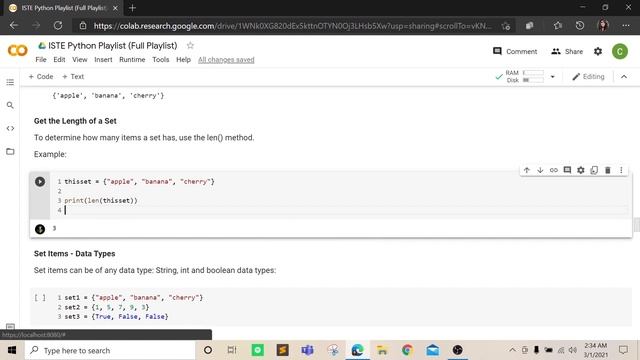Click the Type here to search box
640x360 pixels.
point(110,350)
